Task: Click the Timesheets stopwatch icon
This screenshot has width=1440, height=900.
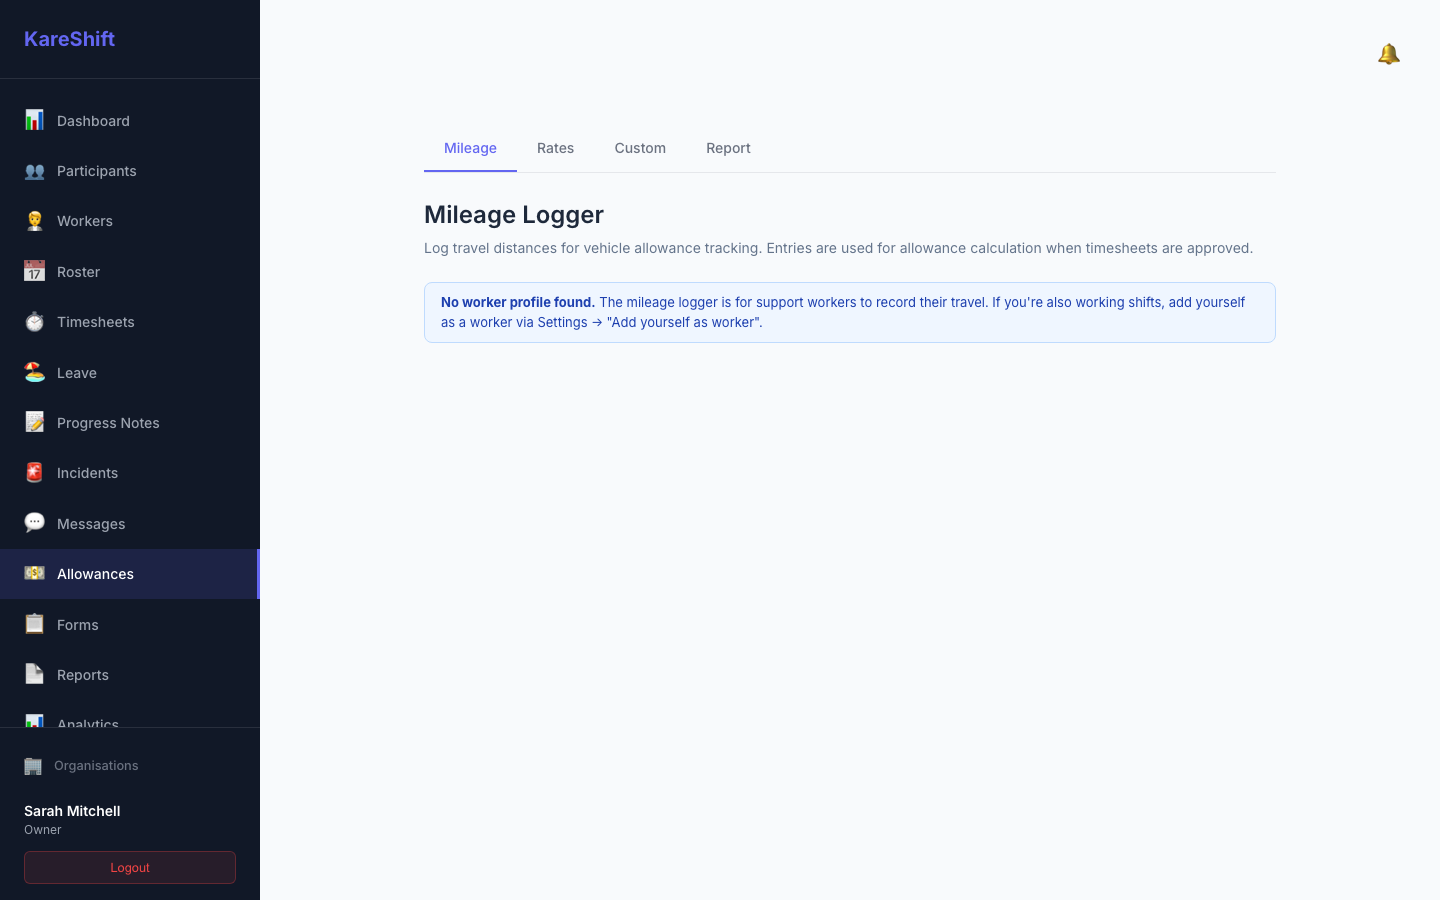Action: [x=34, y=322]
